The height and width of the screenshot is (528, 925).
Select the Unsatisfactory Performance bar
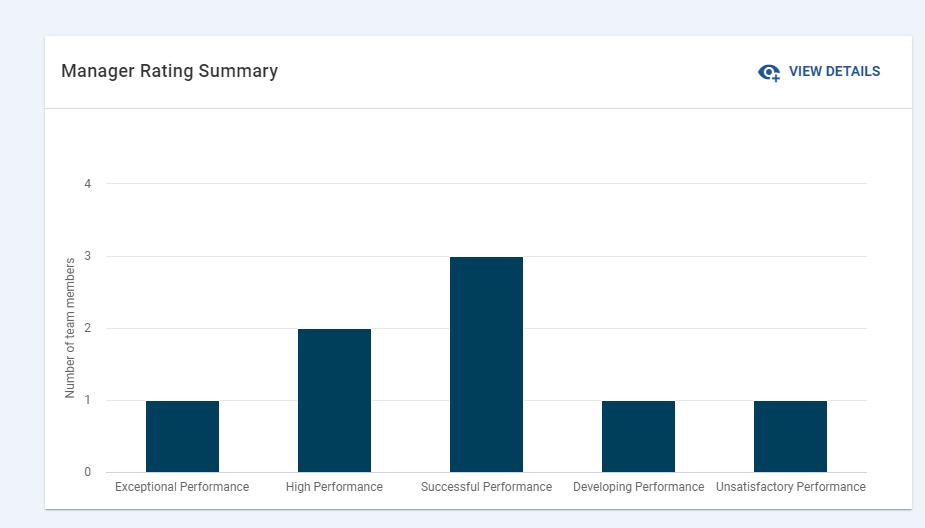pyautogui.click(x=790, y=437)
